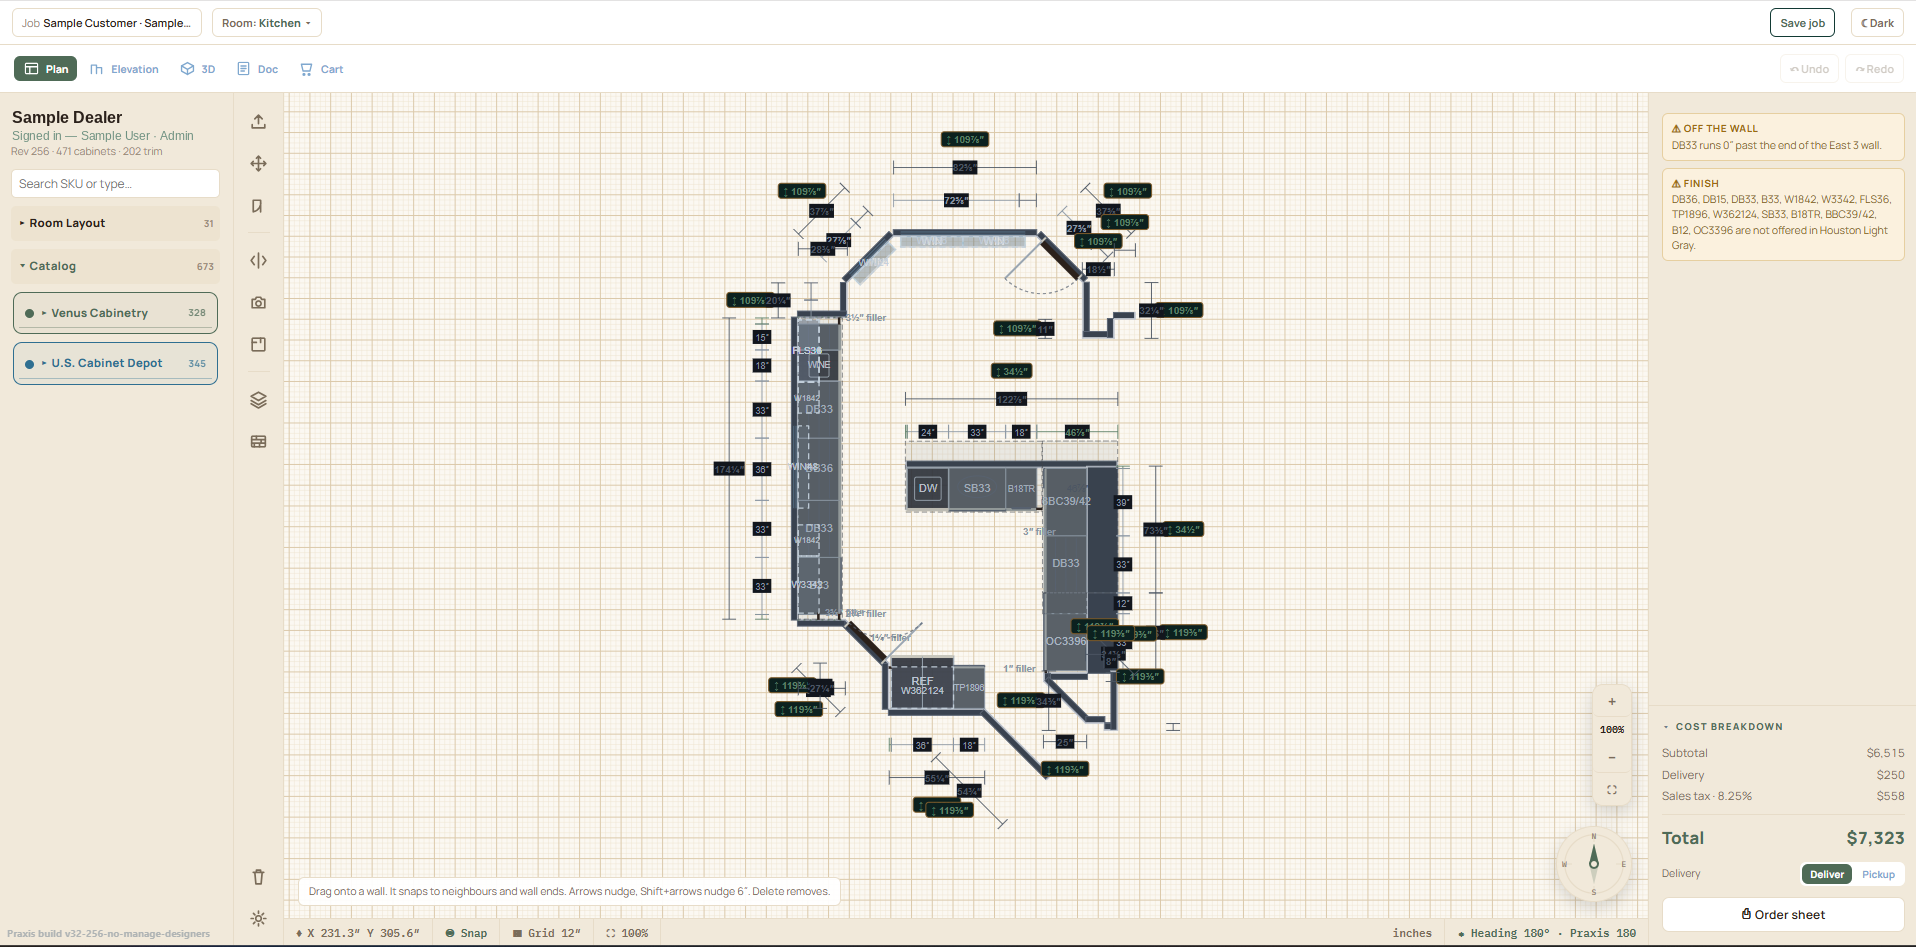Switch to the Plan tab
Viewport: 1916px width, 947px height.
coord(46,69)
